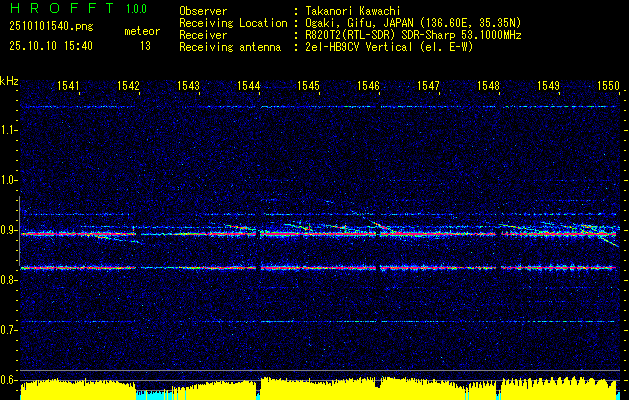629x400 pixels.
Task: Click the 1546 time marker
Action: click(x=368, y=85)
